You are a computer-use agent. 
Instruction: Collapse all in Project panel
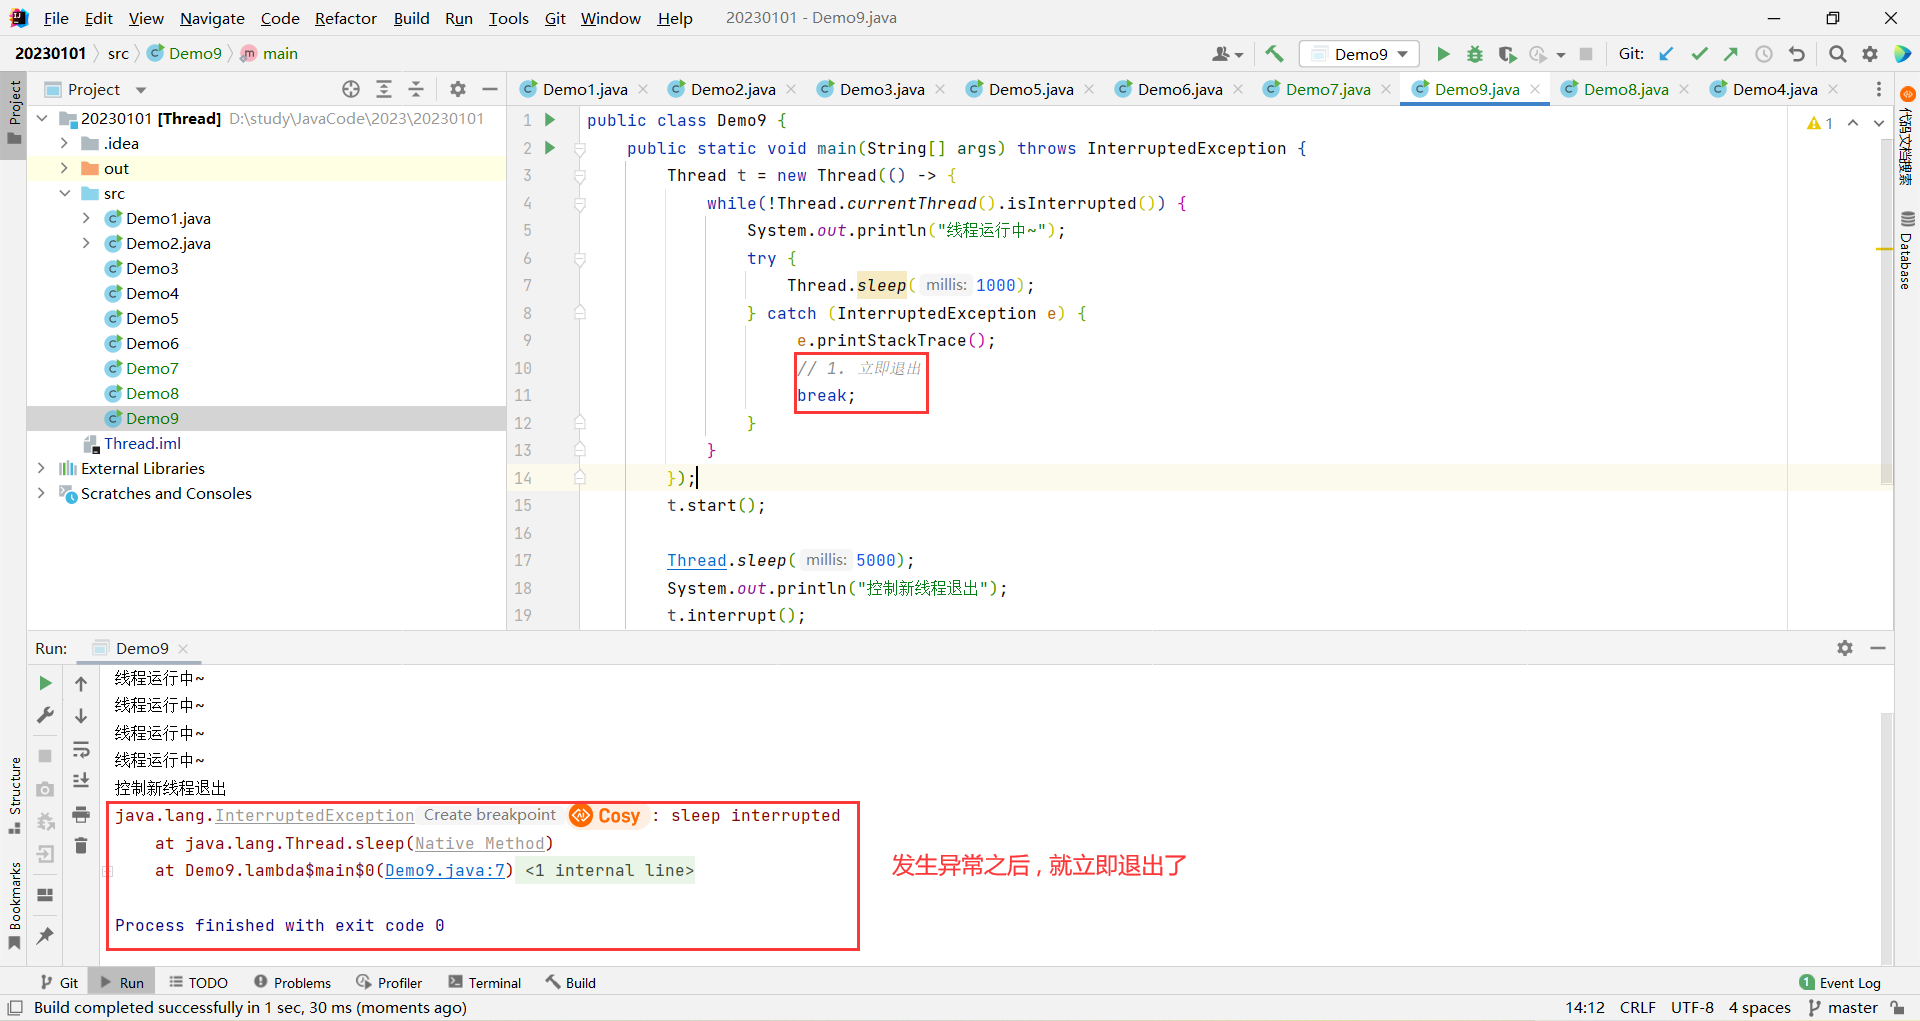[416, 89]
